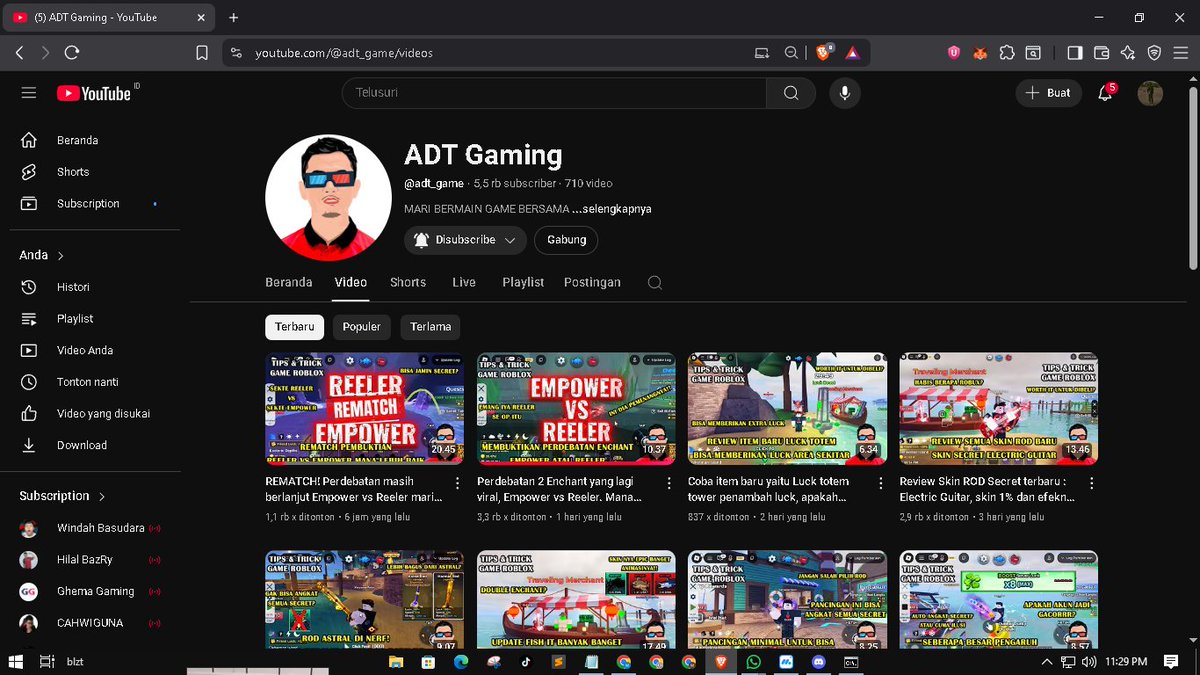Open the browser main menu
This screenshot has height=675, width=1200.
[1180, 53]
